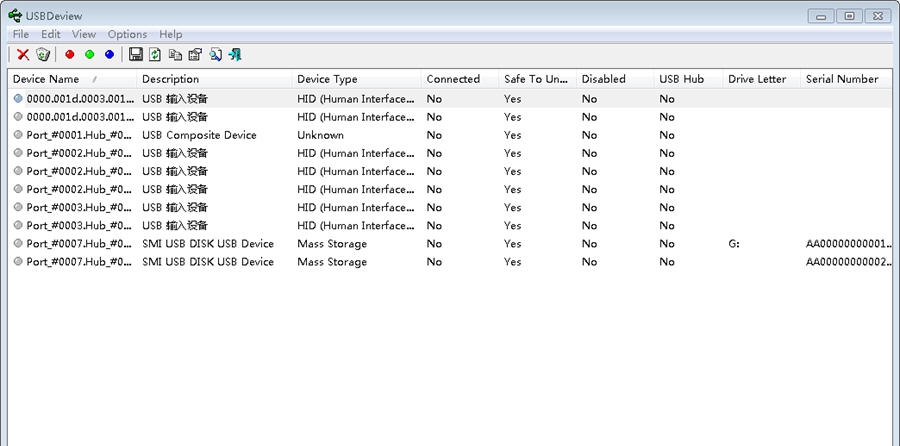The image size is (900, 446).
Task: Click the red X uninstall devices icon
Action: [x=23, y=55]
